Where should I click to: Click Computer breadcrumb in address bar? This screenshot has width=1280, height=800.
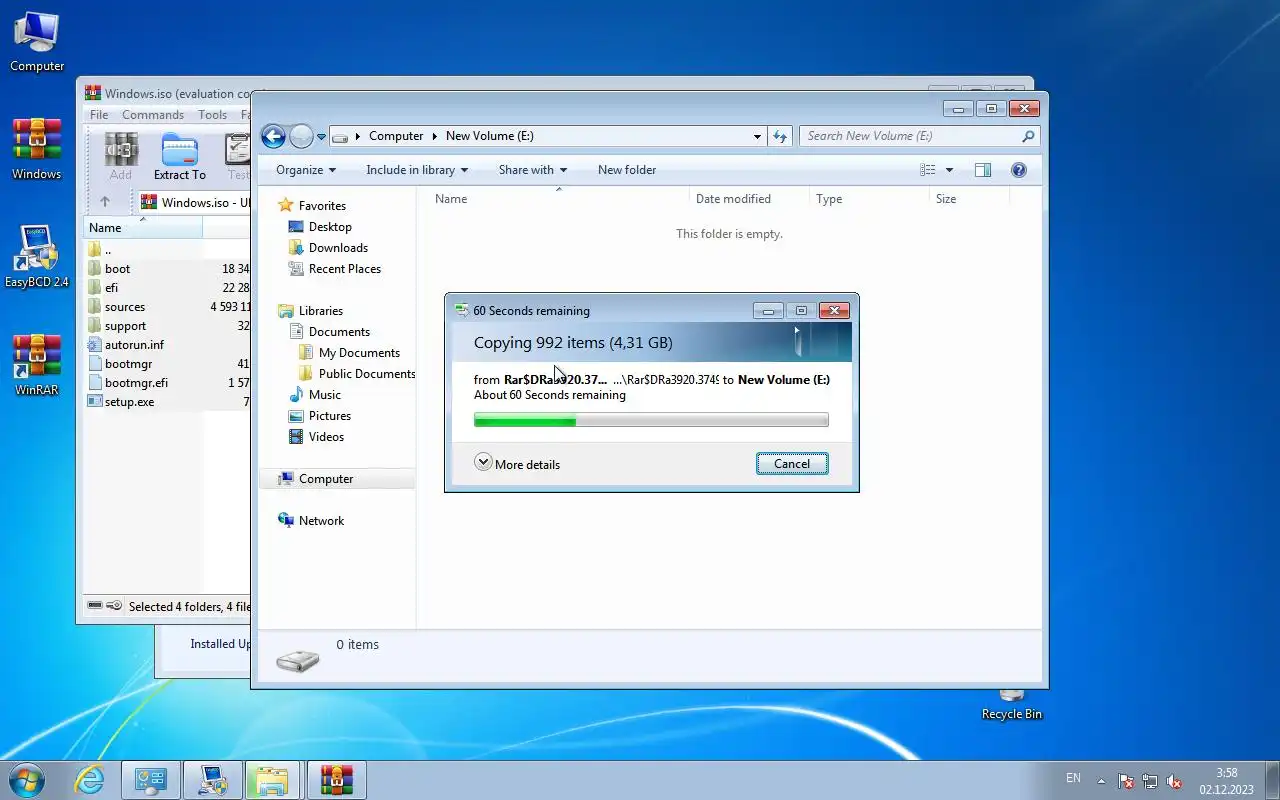pos(396,136)
